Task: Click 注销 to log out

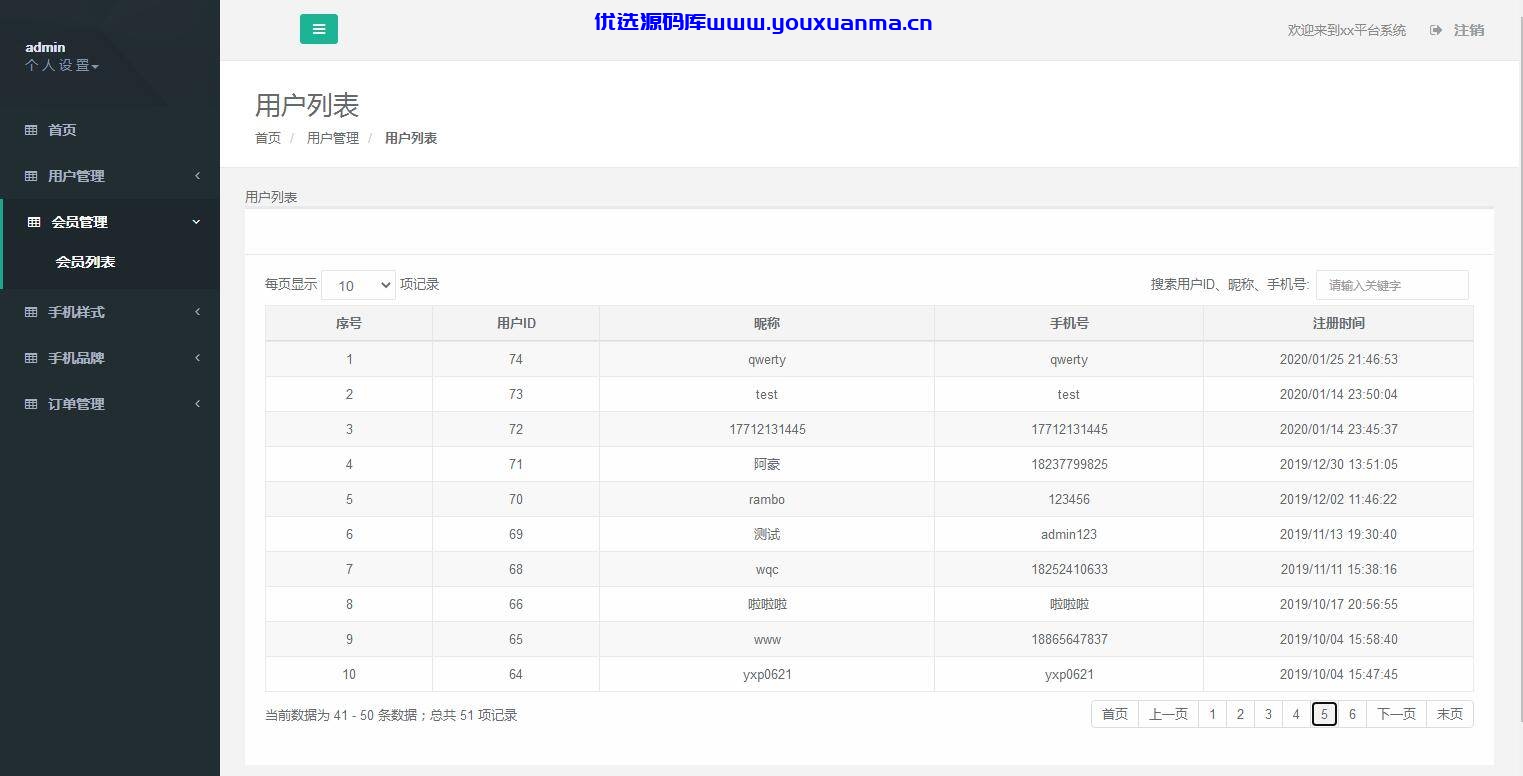Action: pyautogui.click(x=1469, y=30)
